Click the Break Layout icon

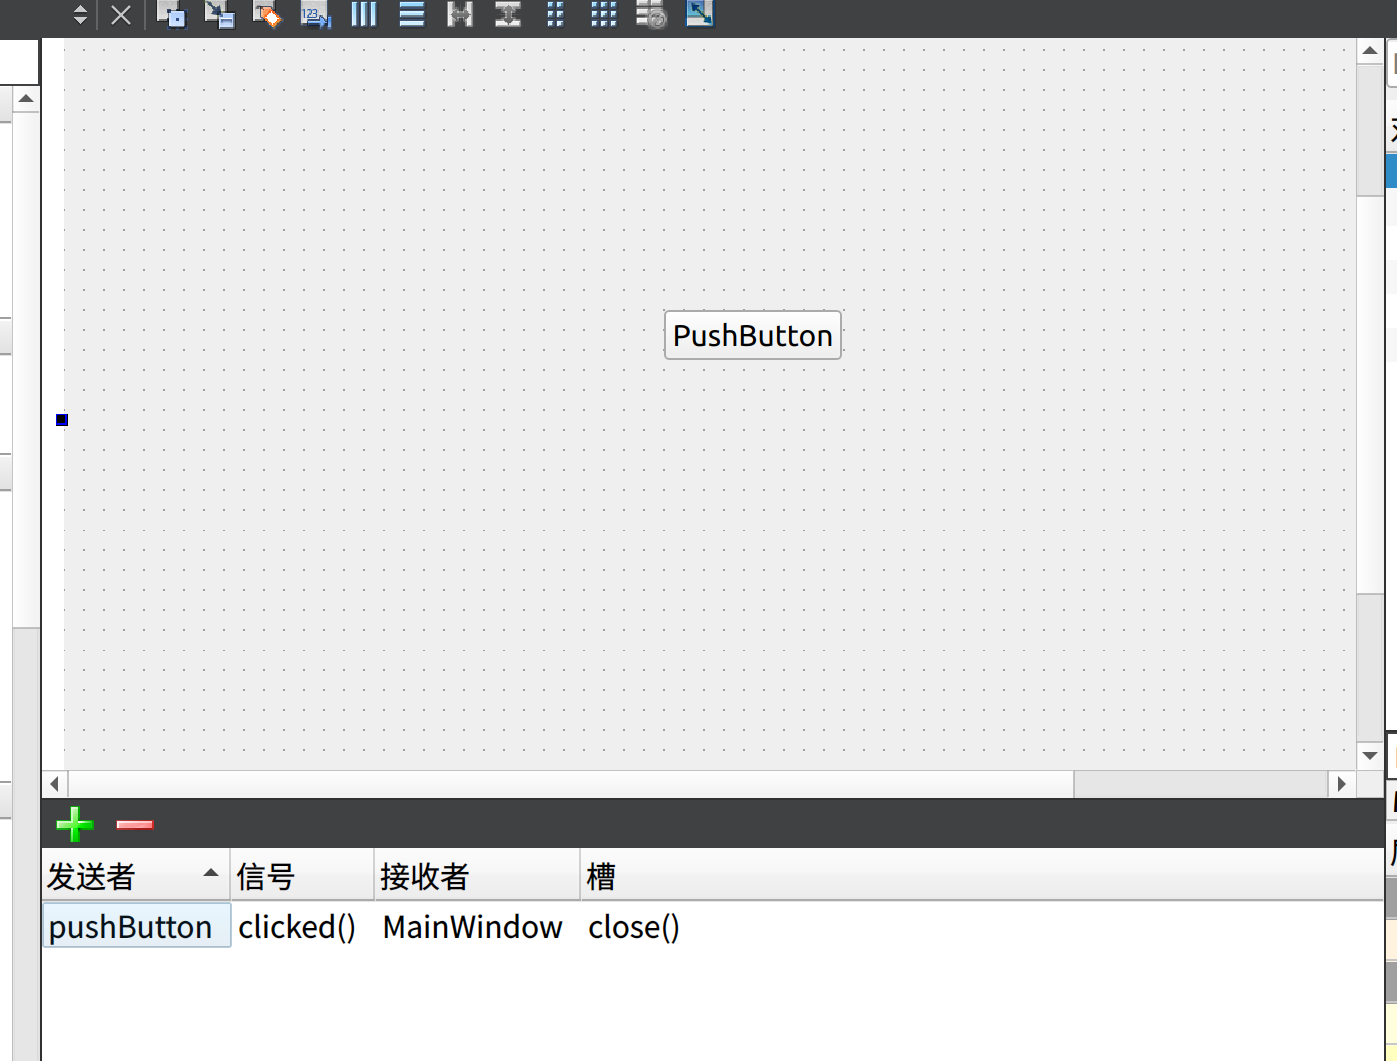[652, 14]
